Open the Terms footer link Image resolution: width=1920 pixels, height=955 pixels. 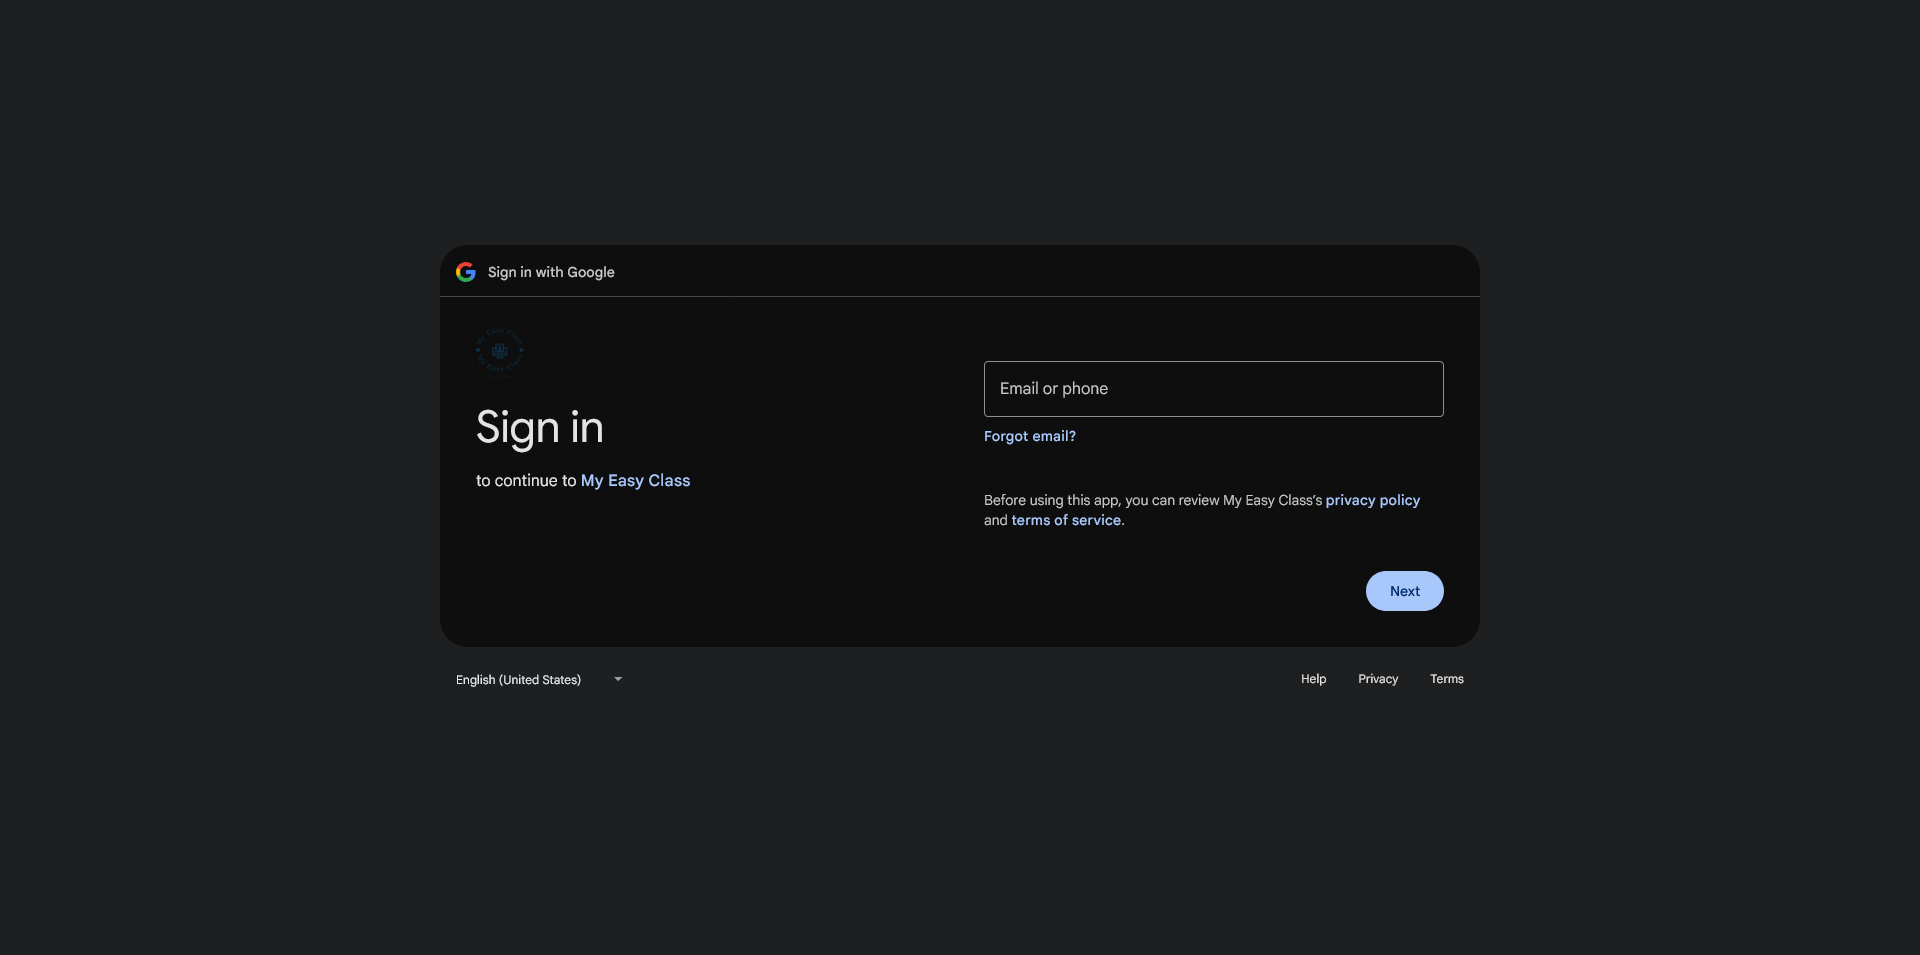[x=1446, y=679]
